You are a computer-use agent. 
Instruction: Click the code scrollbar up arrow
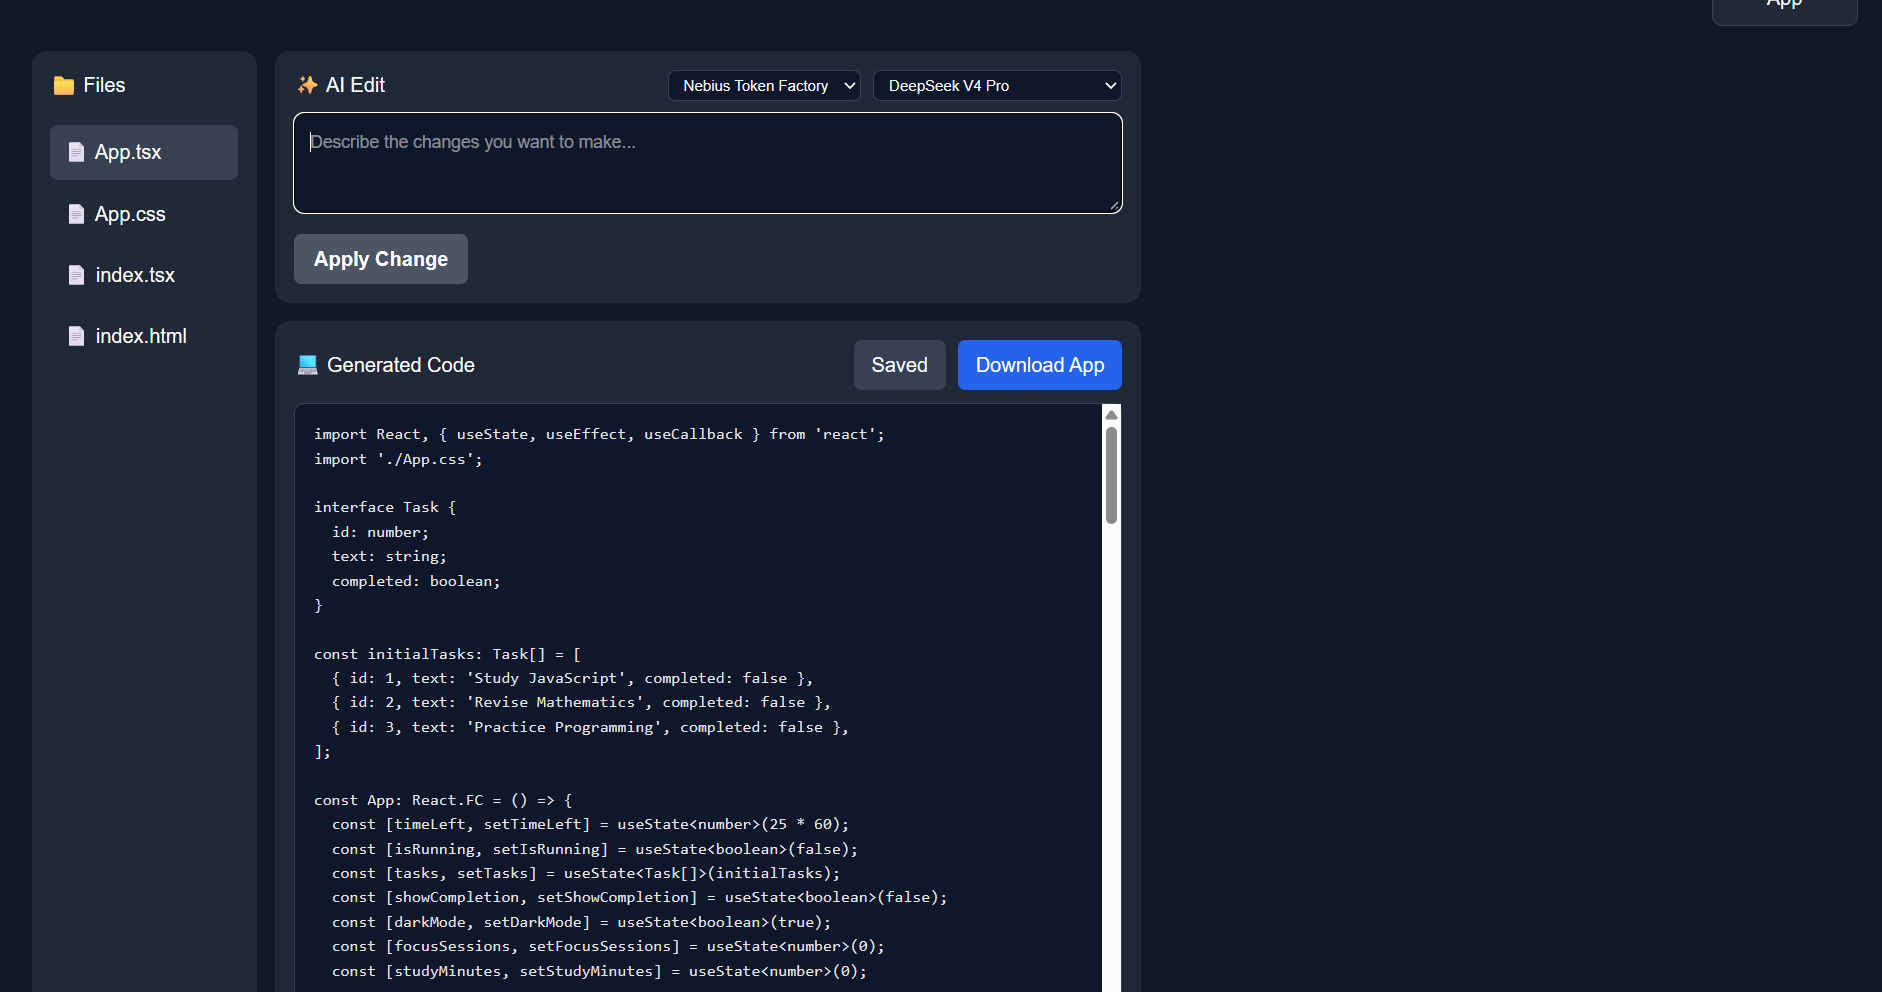click(1111, 415)
